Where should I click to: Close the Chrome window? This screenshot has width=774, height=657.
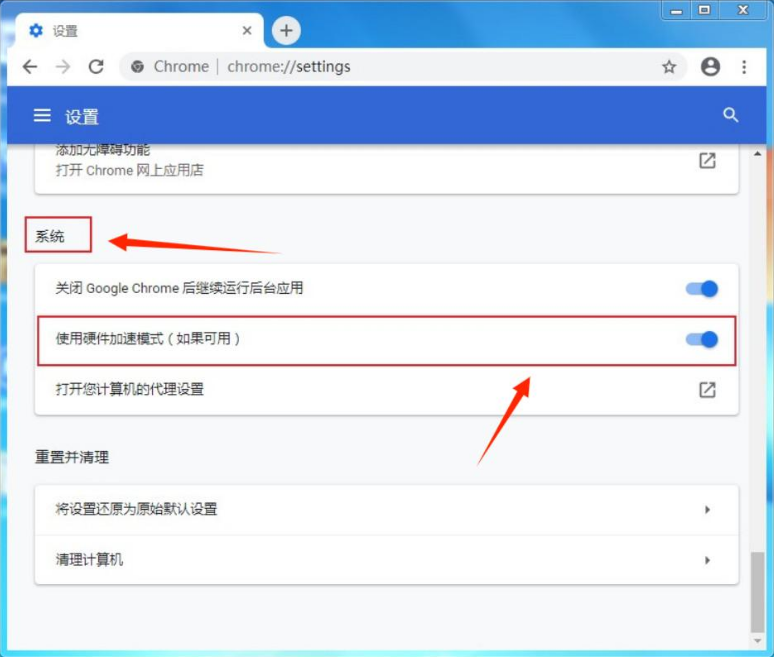[743, 10]
